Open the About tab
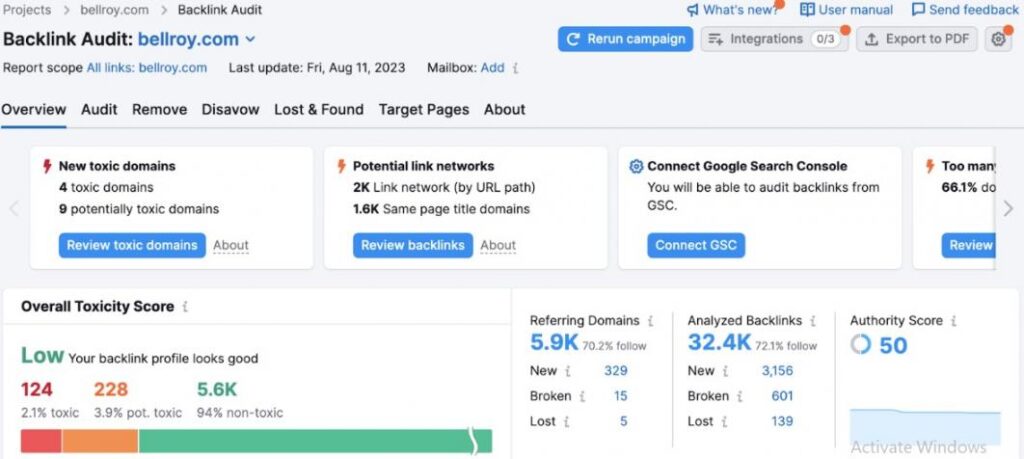Screen dimensions: 1024x459 [x=505, y=110]
